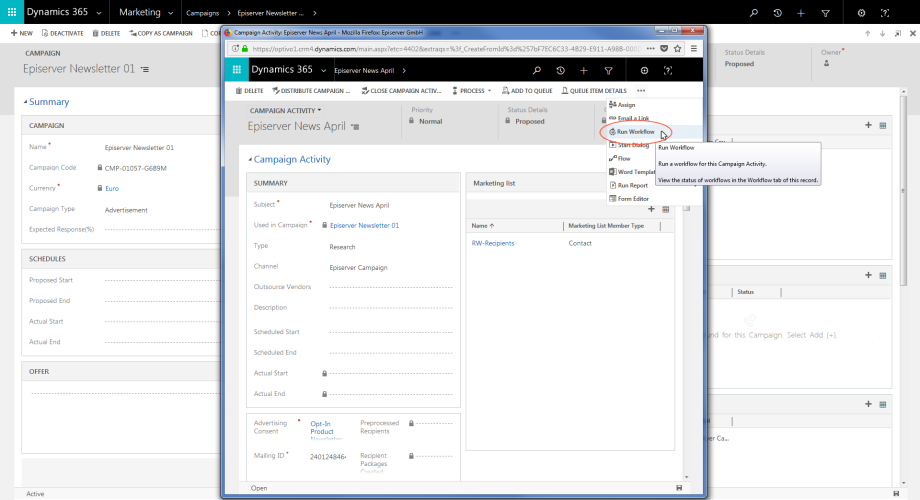Click Euro currency link in background
920x500 pixels.
(x=111, y=188)
